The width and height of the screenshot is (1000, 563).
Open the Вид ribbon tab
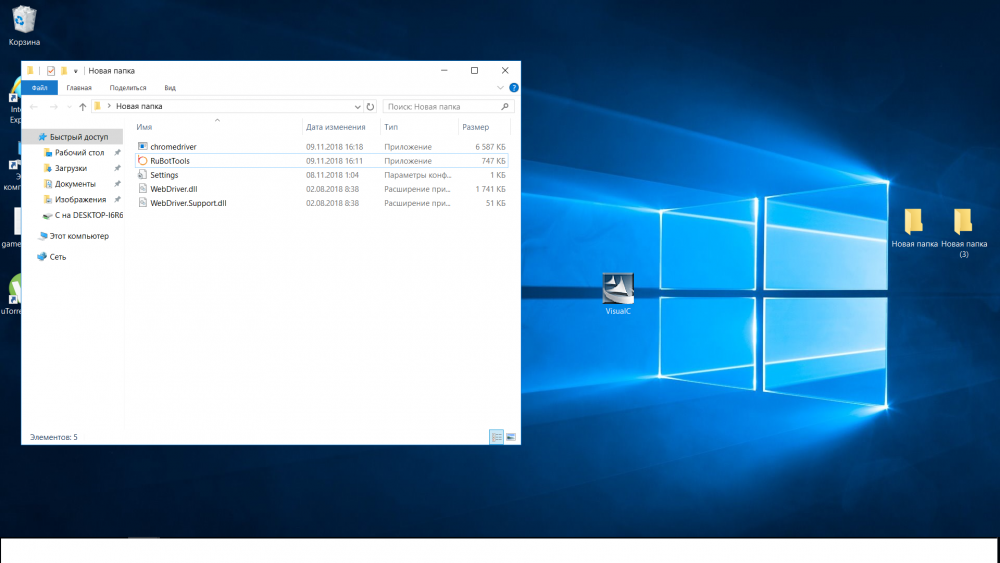pos(170,88)
